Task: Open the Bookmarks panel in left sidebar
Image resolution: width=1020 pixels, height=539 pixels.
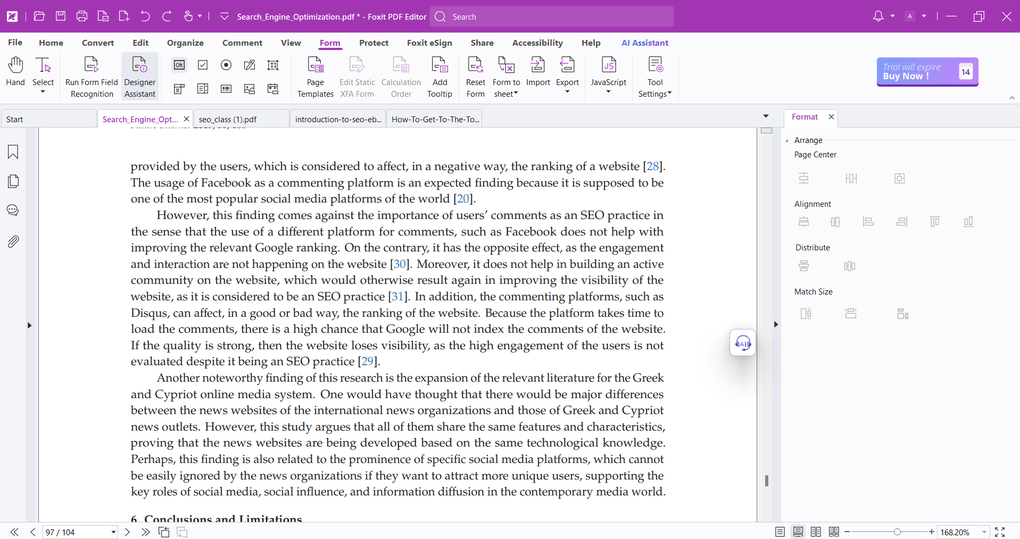Action: (13, 152)
